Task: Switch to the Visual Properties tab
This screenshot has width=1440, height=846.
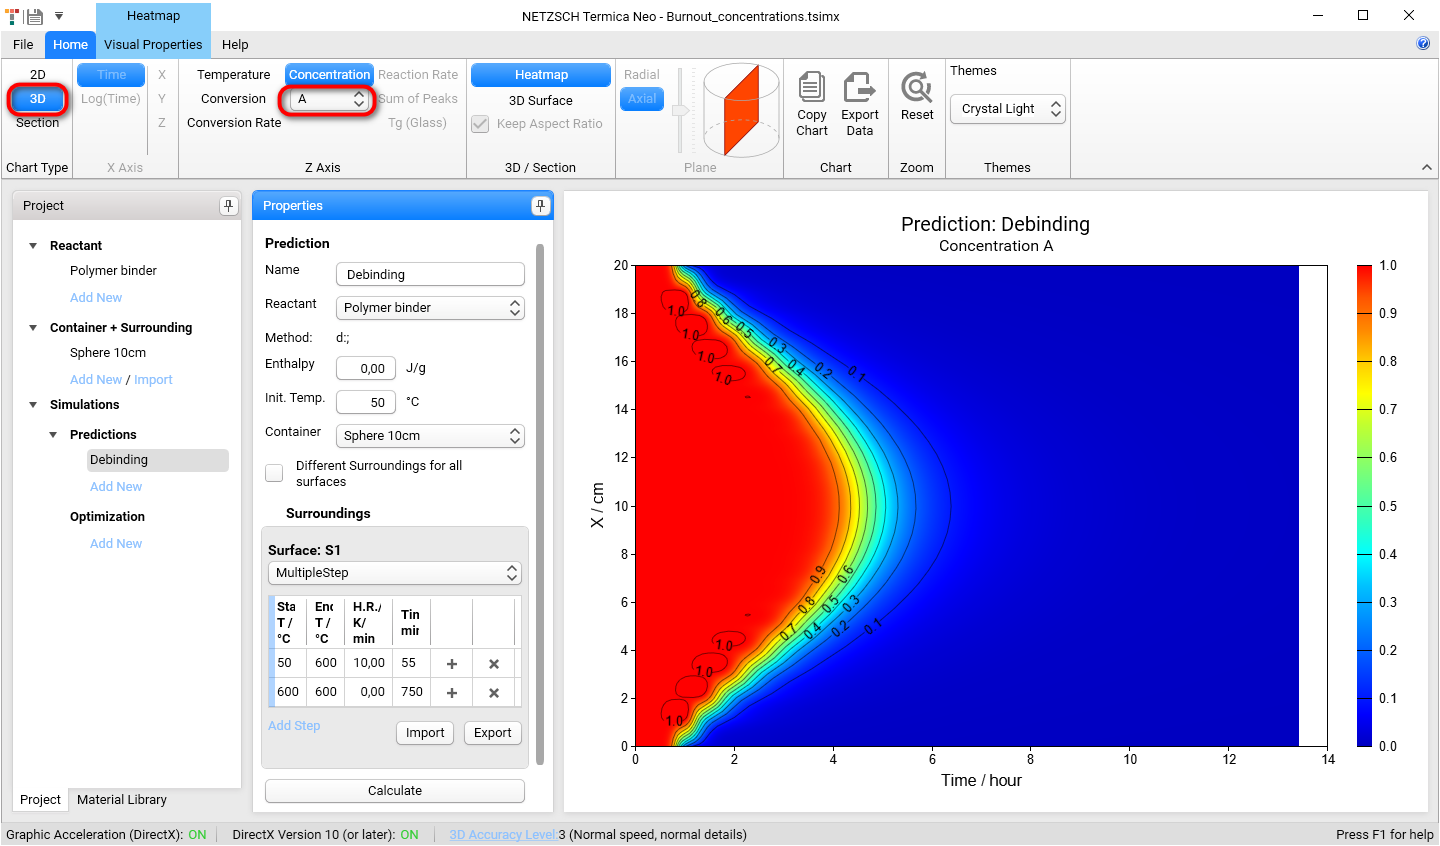Action: click(153, 44)
